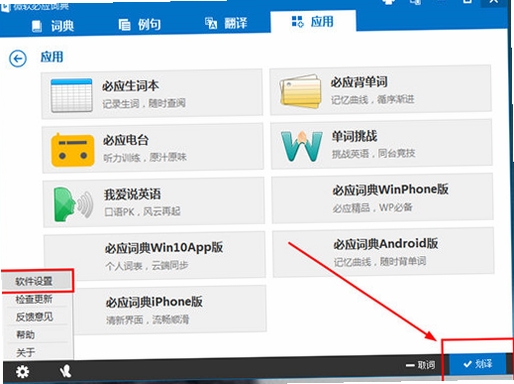Open the 词典 dictionary tab
Screen dimensions: 514x384
tap(53, 26)
